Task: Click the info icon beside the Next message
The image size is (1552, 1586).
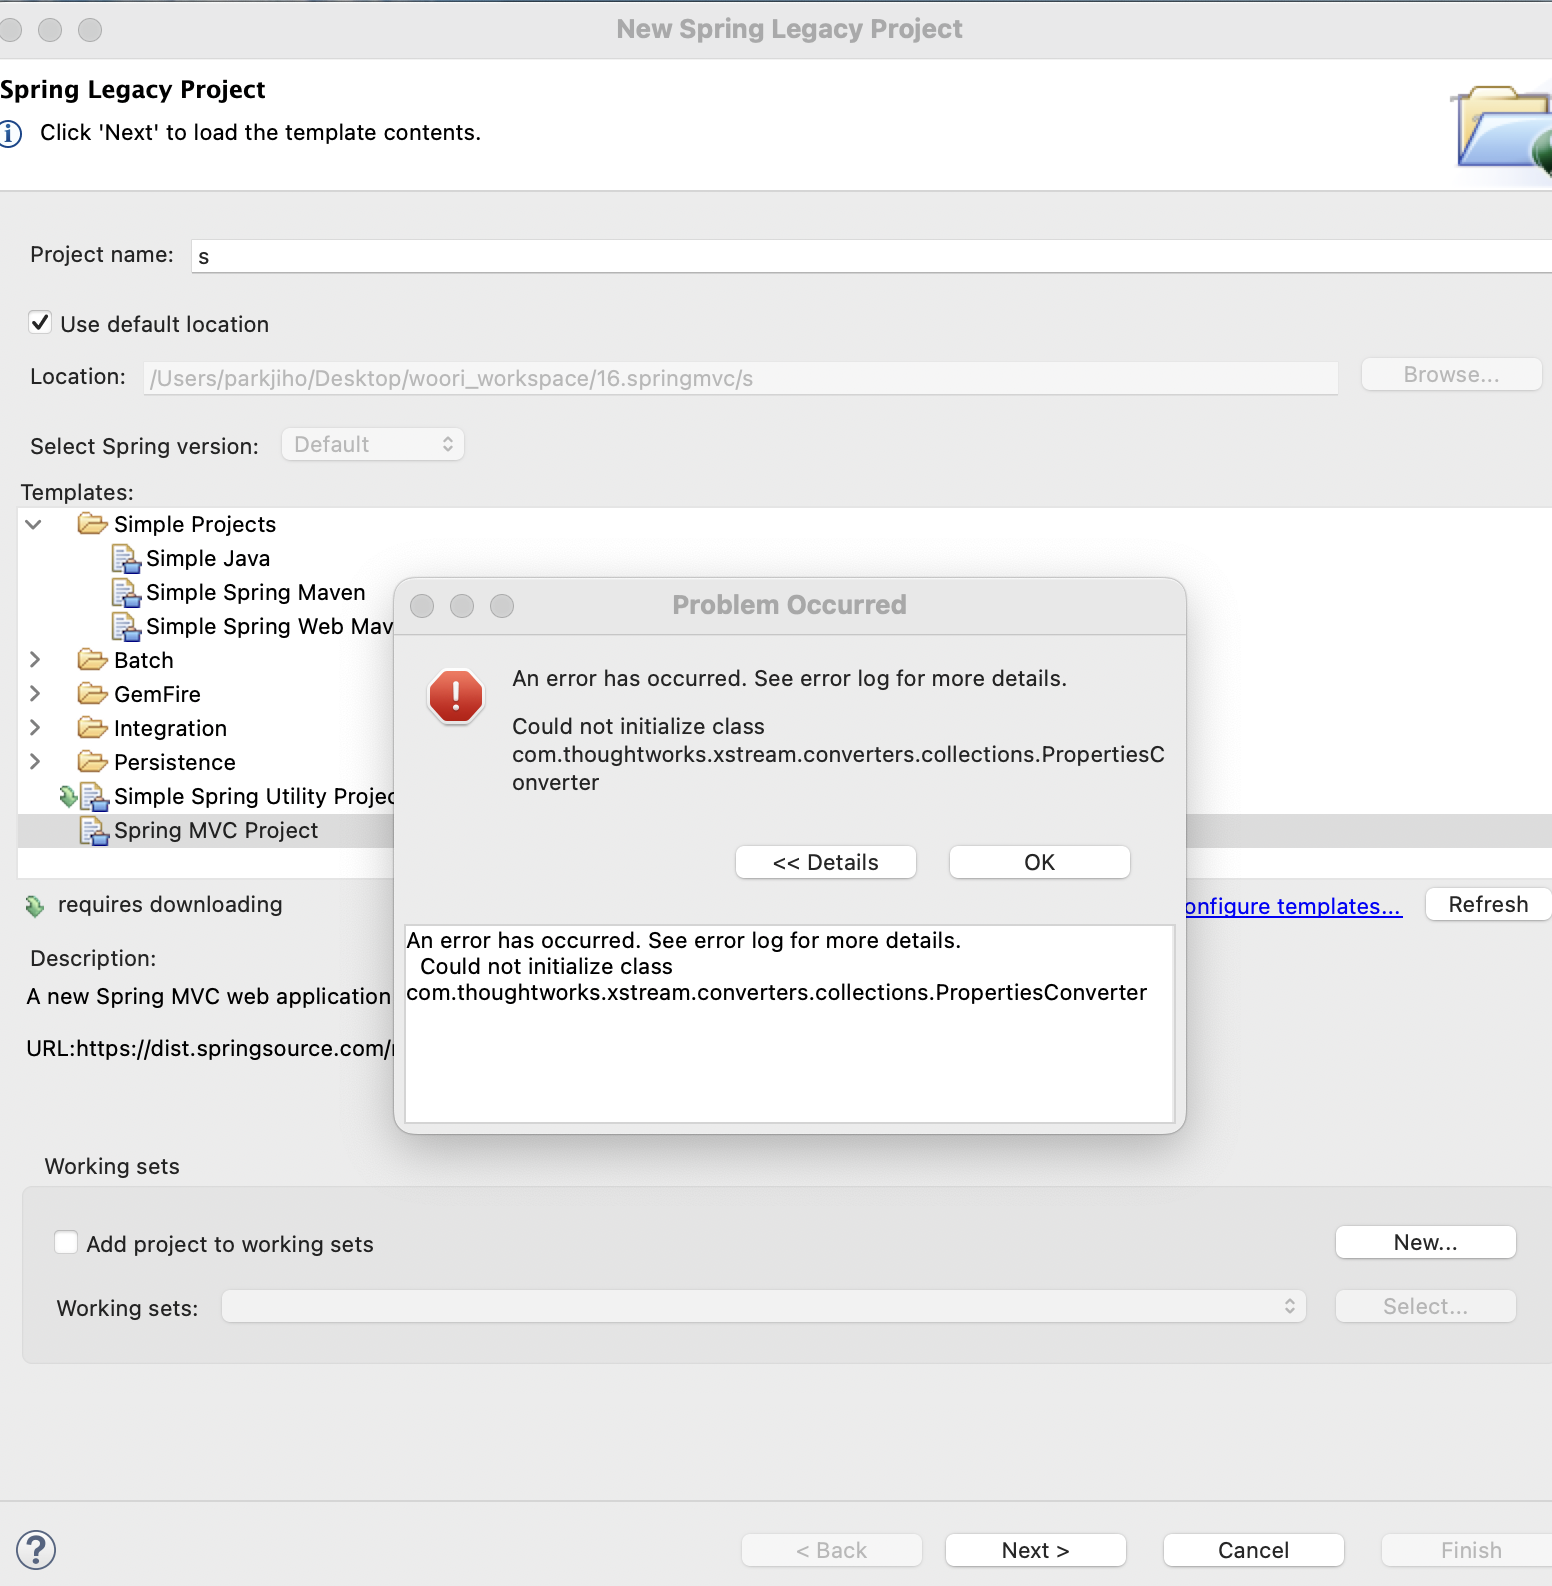Action: pyautogui.click(x=10, y=133)
